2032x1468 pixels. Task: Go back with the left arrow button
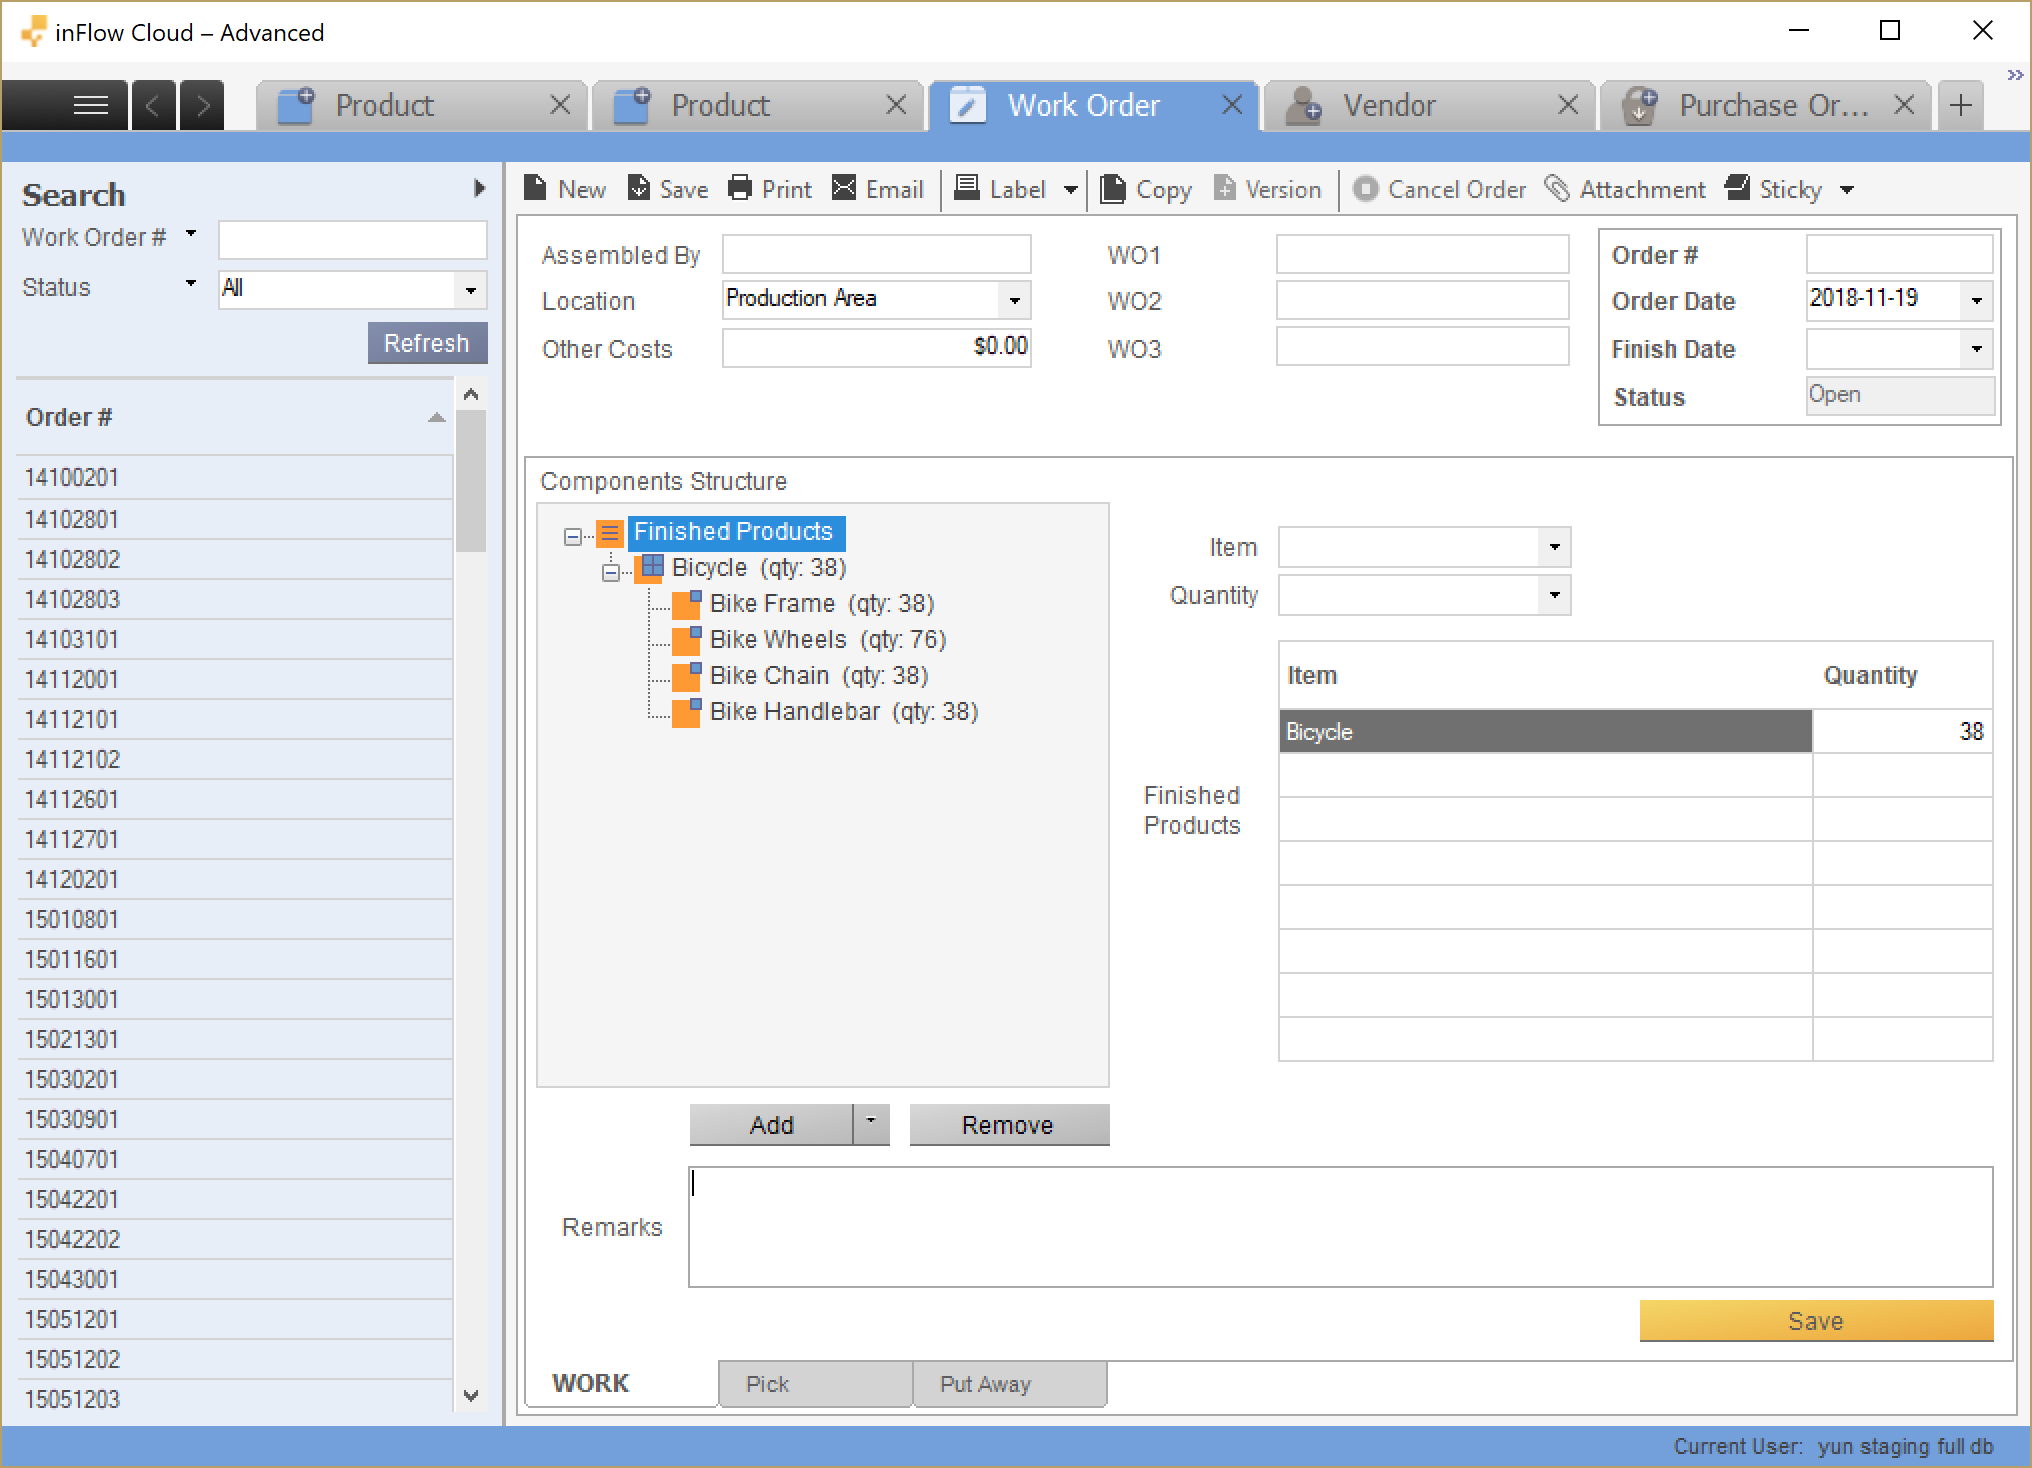click(x=153, y=105)
